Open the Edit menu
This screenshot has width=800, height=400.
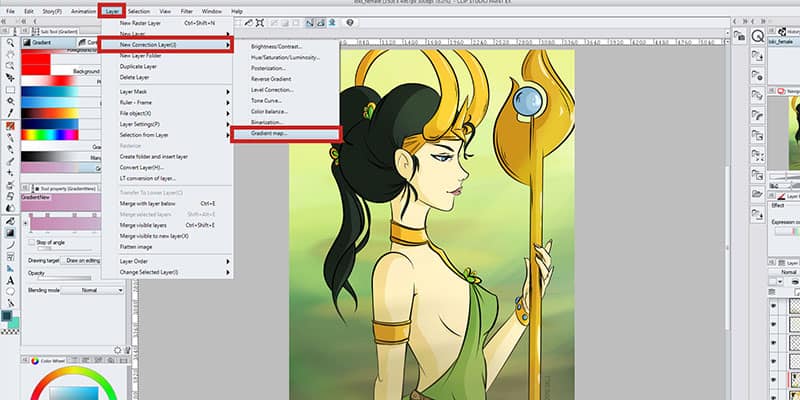[x=29, y=11]
